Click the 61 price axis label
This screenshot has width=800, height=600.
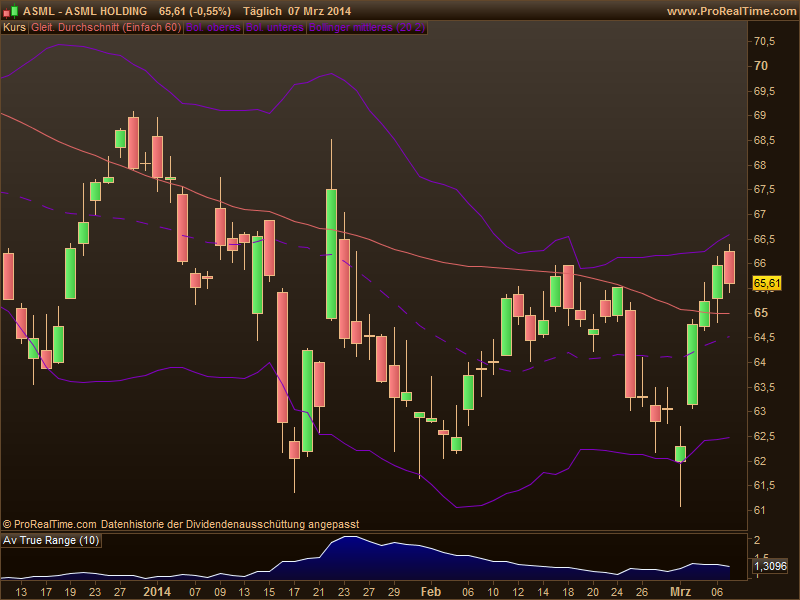tap(760, 510)
